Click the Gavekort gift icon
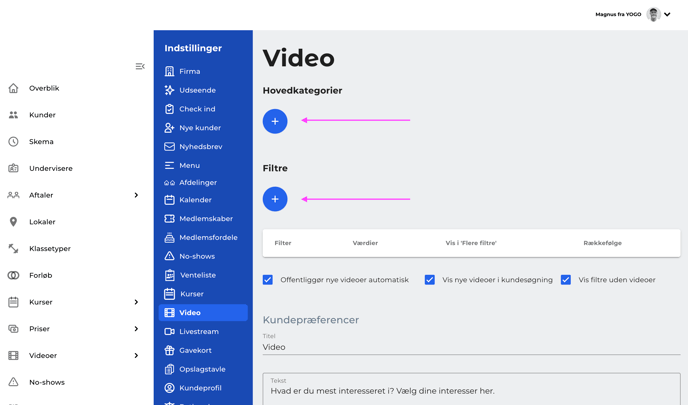This screenshot has height=405, width=688. point(169,350)
